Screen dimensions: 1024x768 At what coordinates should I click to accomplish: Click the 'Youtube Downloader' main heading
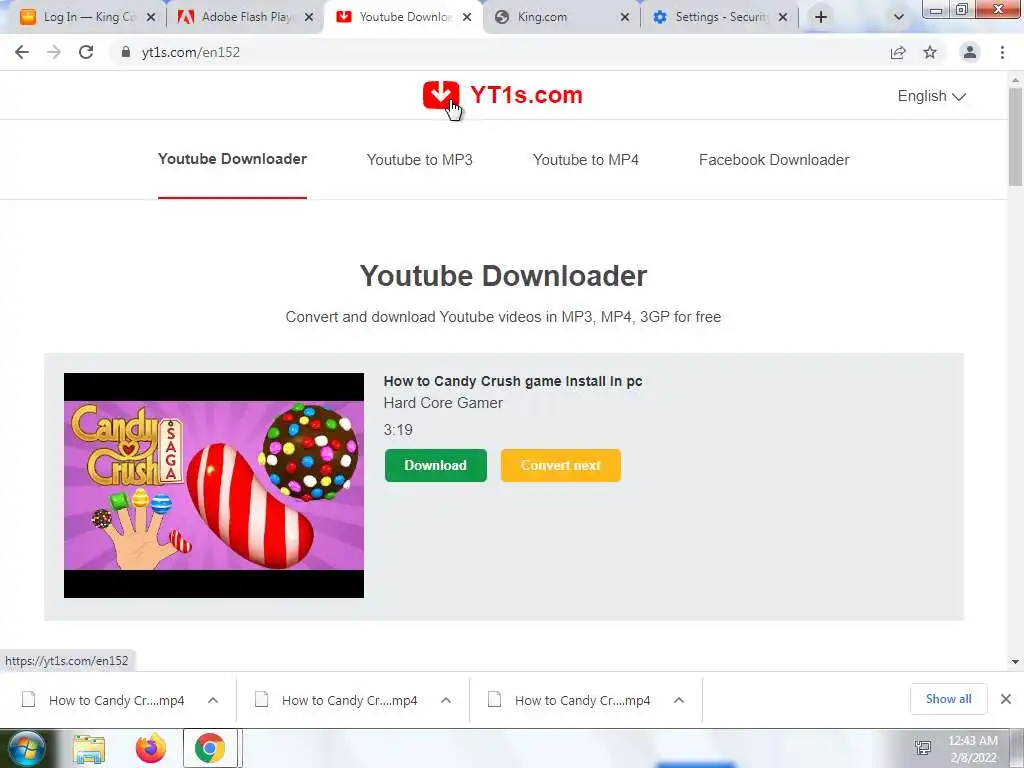click(504, 276)
